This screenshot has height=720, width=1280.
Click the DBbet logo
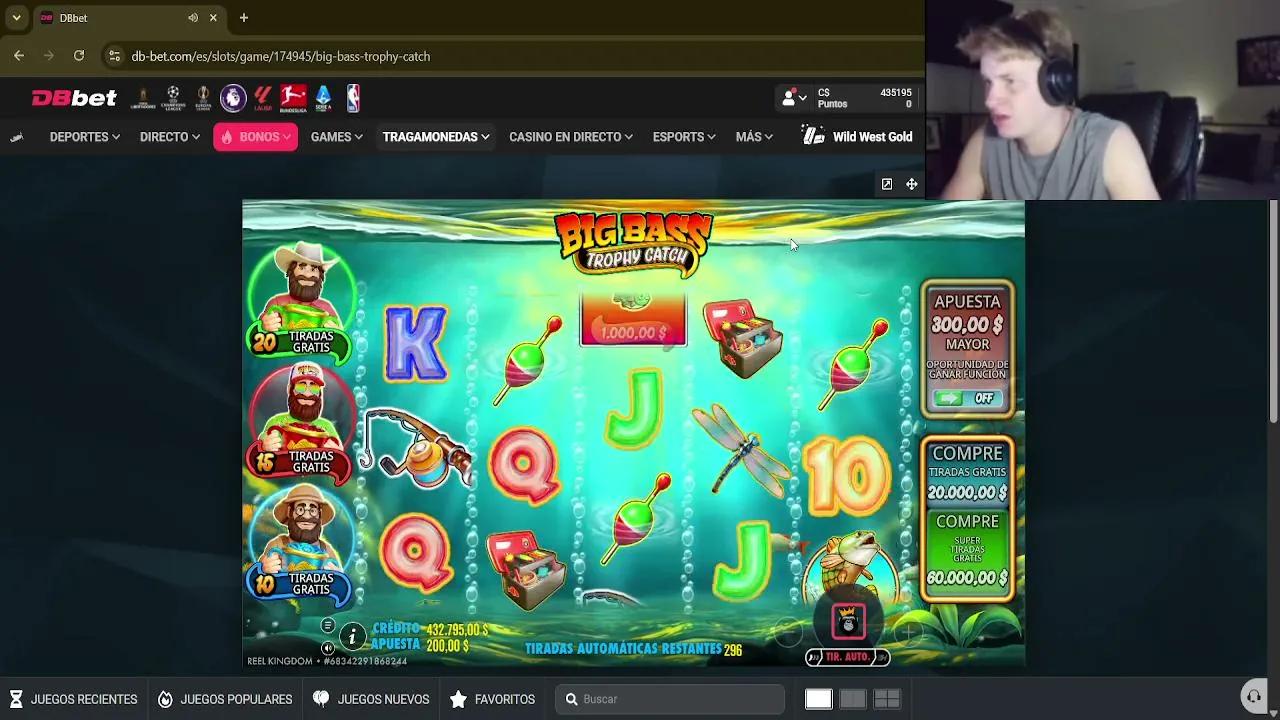click(74, 97)
